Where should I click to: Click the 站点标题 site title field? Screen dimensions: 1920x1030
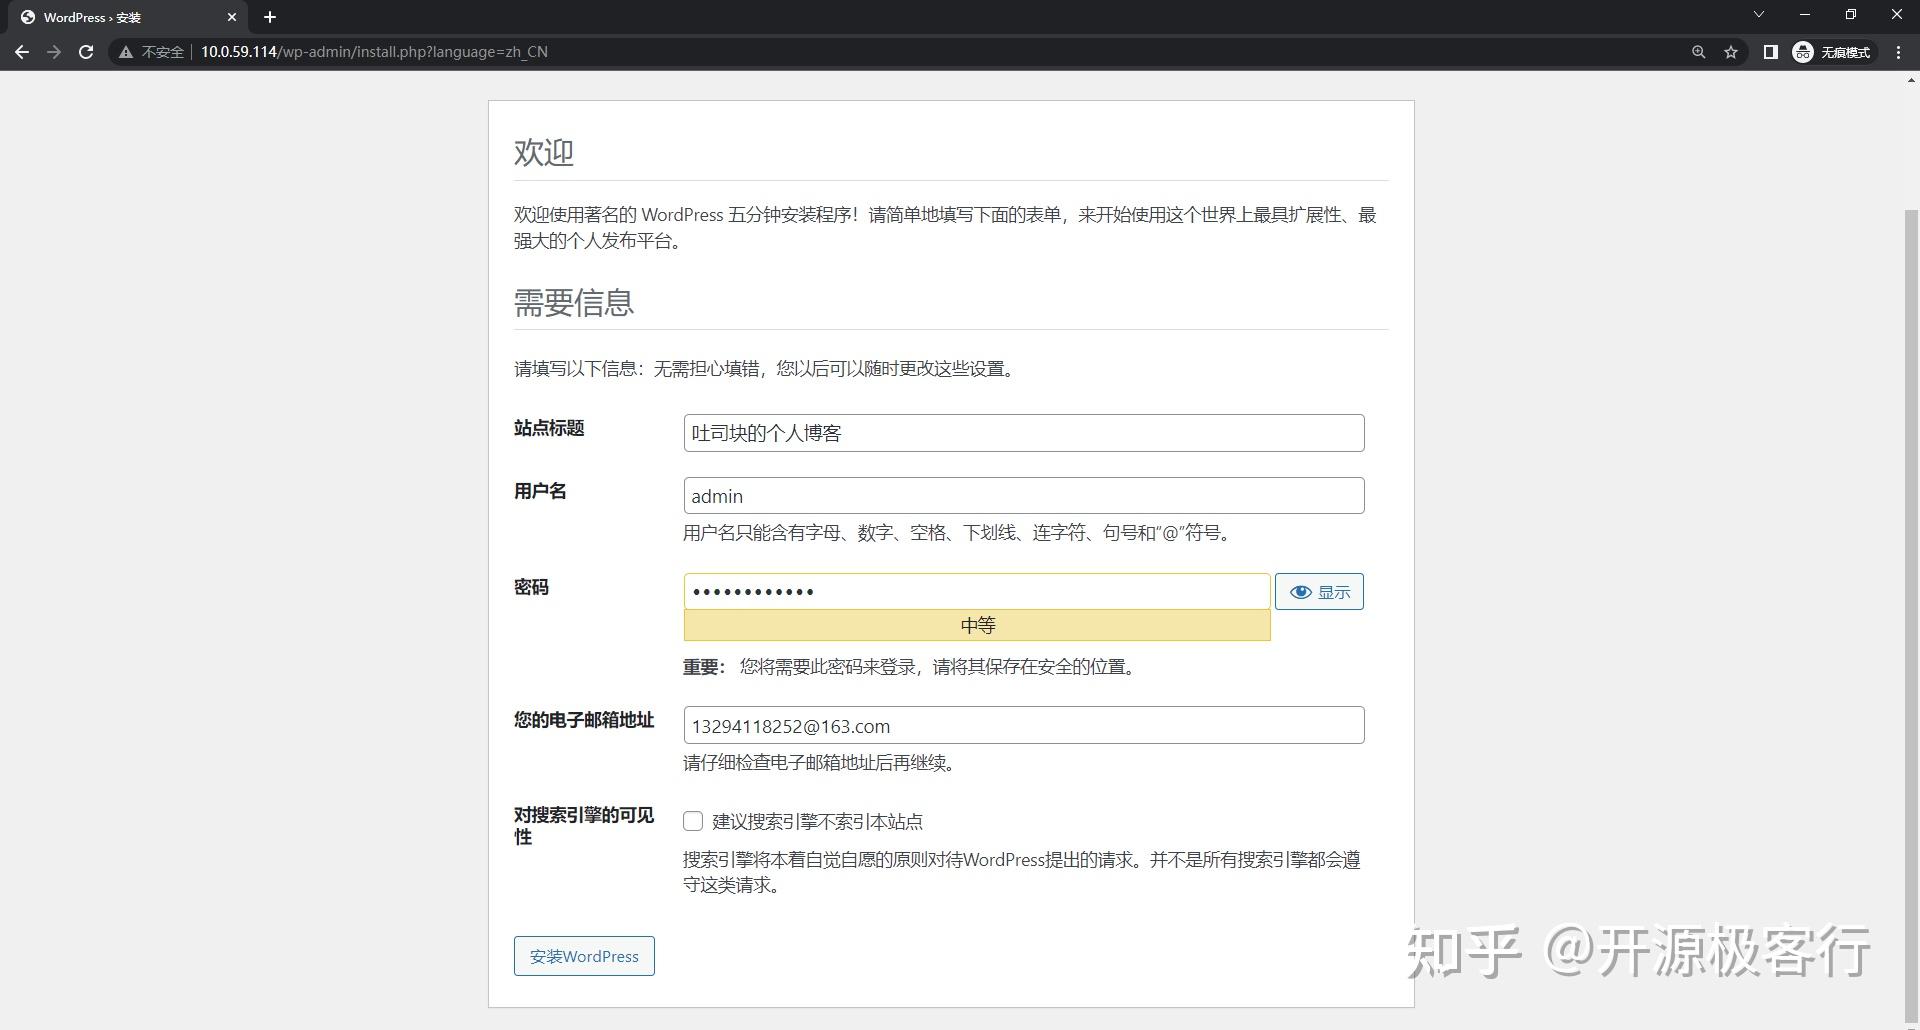coord(1022,432)
